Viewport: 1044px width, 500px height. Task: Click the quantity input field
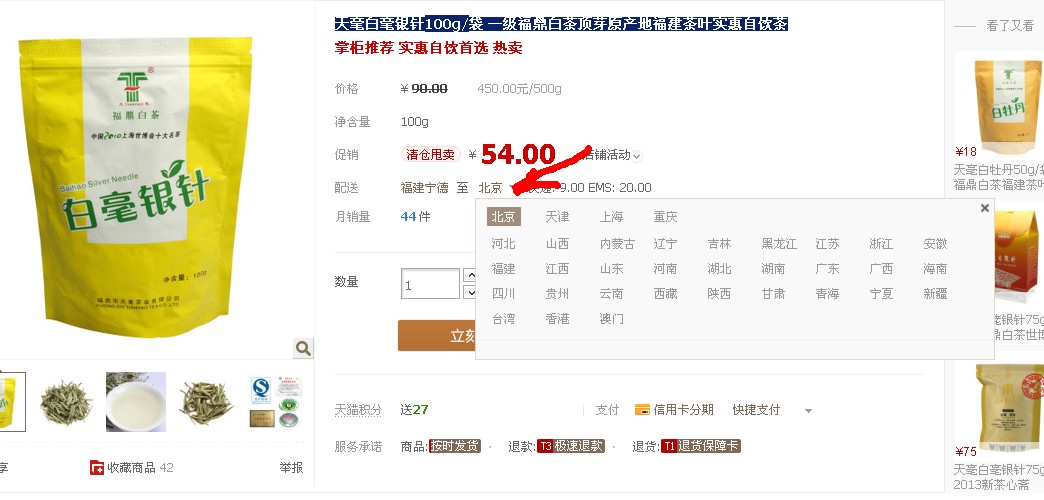[430, 284]
